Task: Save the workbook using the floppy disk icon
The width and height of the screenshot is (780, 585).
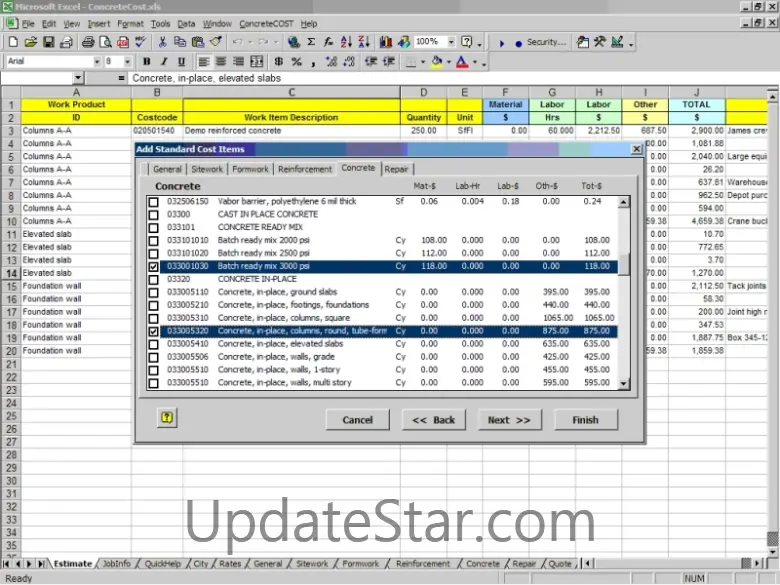Action: pyautogui.click(x=48, y=42)
